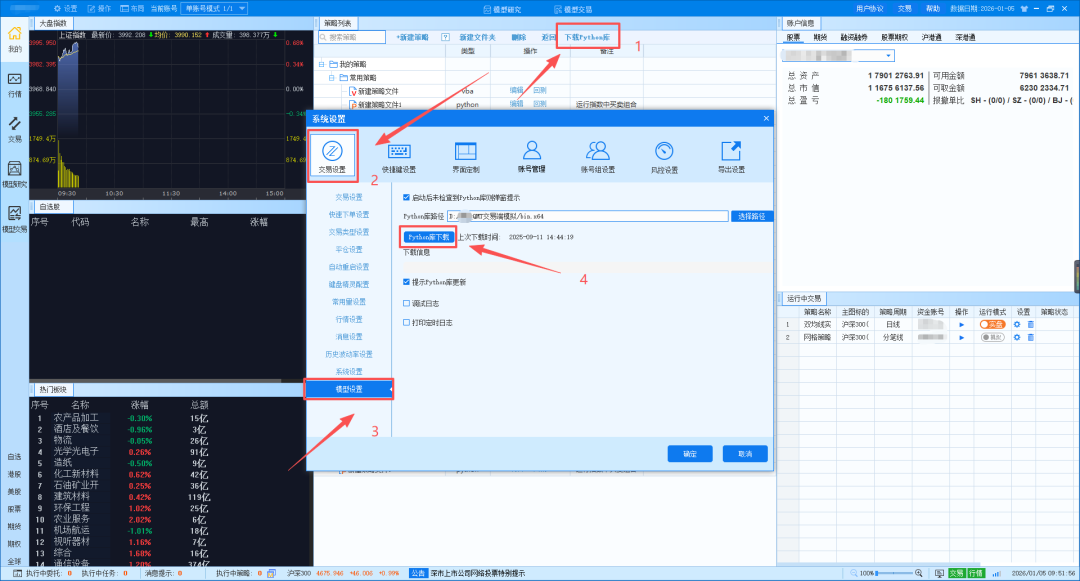Select the 界面定制 layout icon
The width and height of the screenshot is (1080, 581).
point(466,155)
